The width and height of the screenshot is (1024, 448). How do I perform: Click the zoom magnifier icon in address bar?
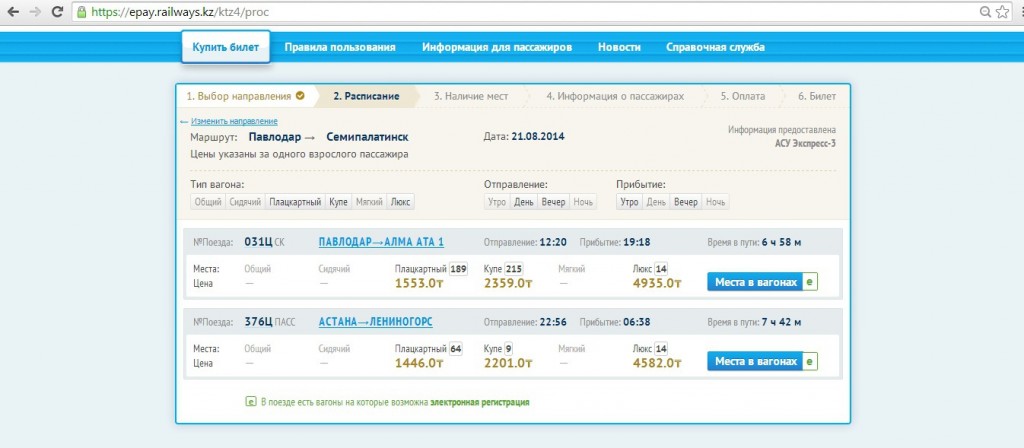coord(984,13)
